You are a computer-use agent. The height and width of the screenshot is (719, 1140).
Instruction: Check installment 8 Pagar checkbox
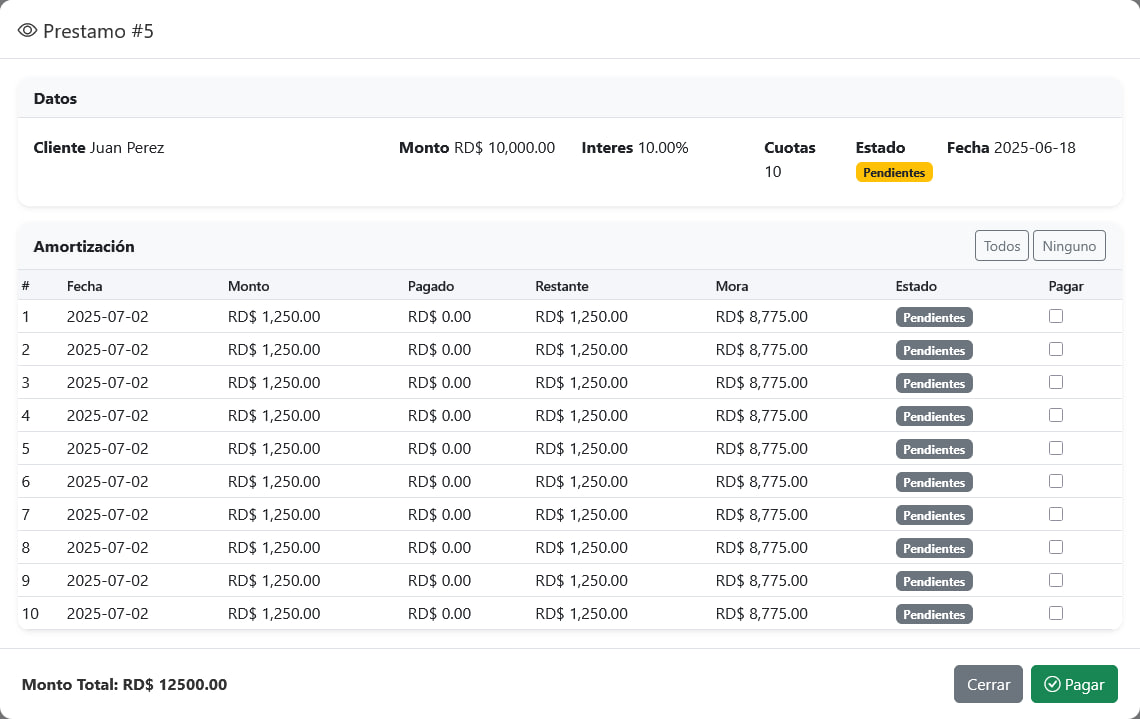tap(1056, 547)
